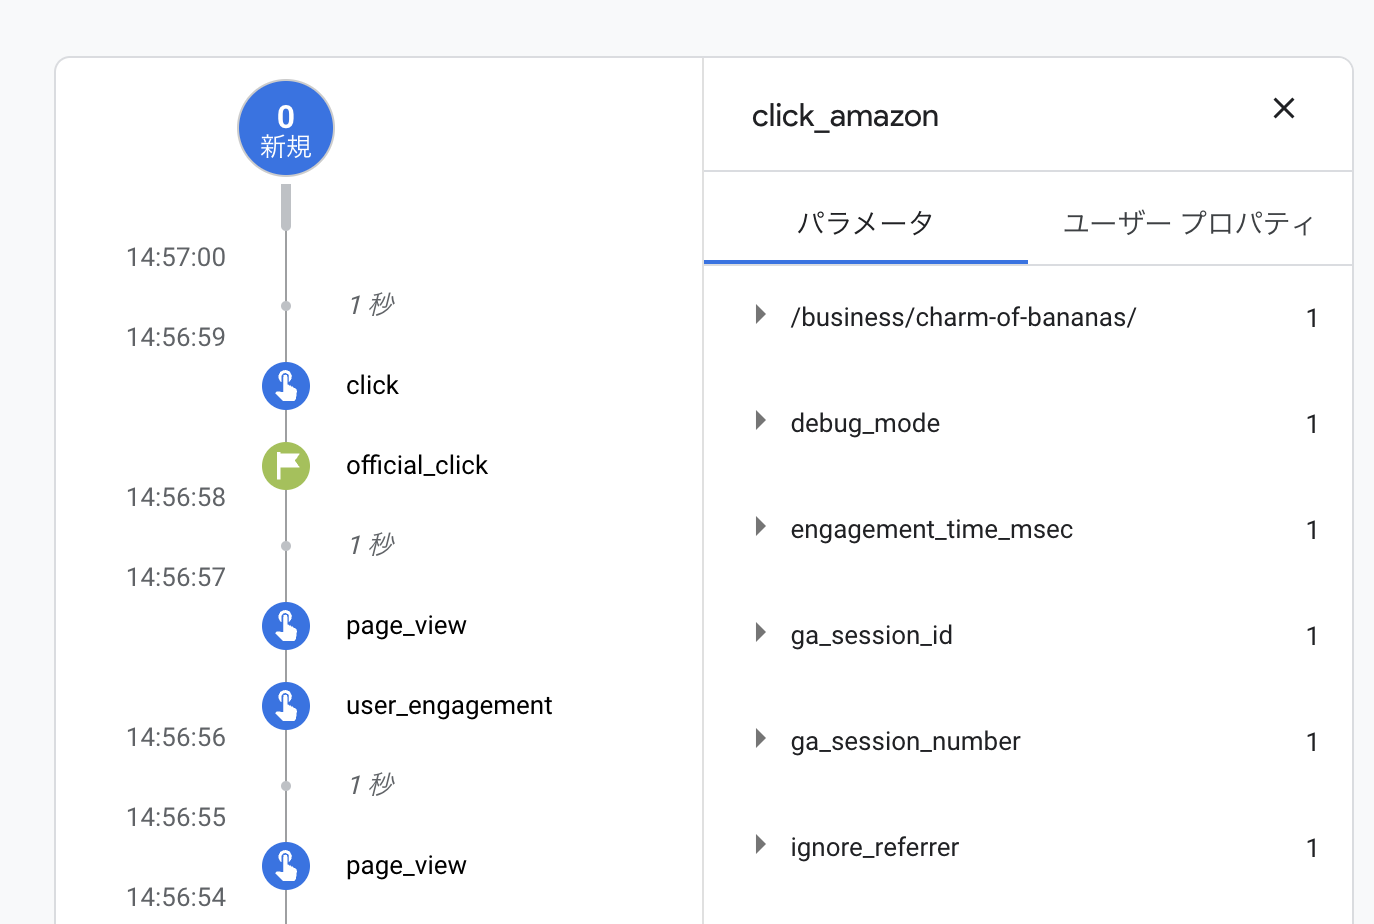Click the blue icon beside the click event
Screen dimensions: 1374x924
(x=286, y=386)
